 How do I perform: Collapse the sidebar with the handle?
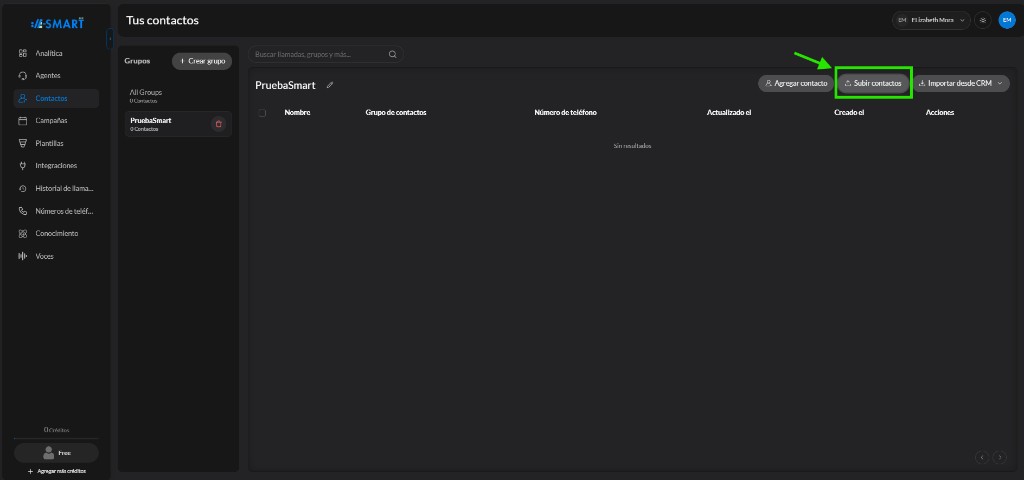tap(110, 39)
